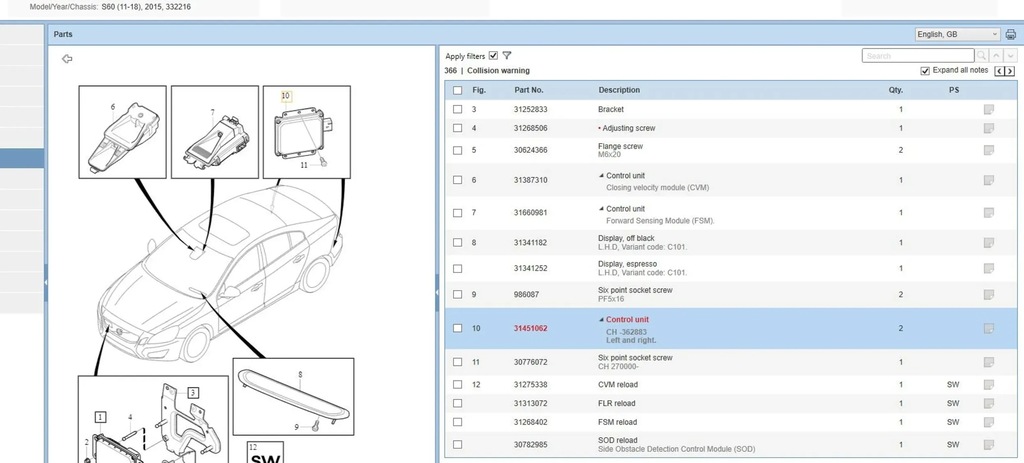
Task: Sort by Part No. column header
Action: 528,90
